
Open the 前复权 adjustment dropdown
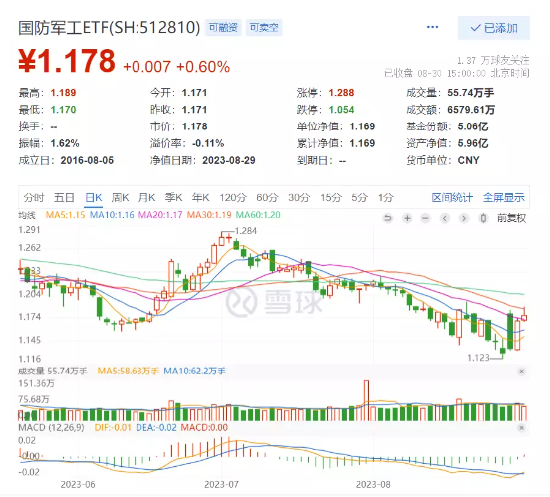click(x=511, y=219)
